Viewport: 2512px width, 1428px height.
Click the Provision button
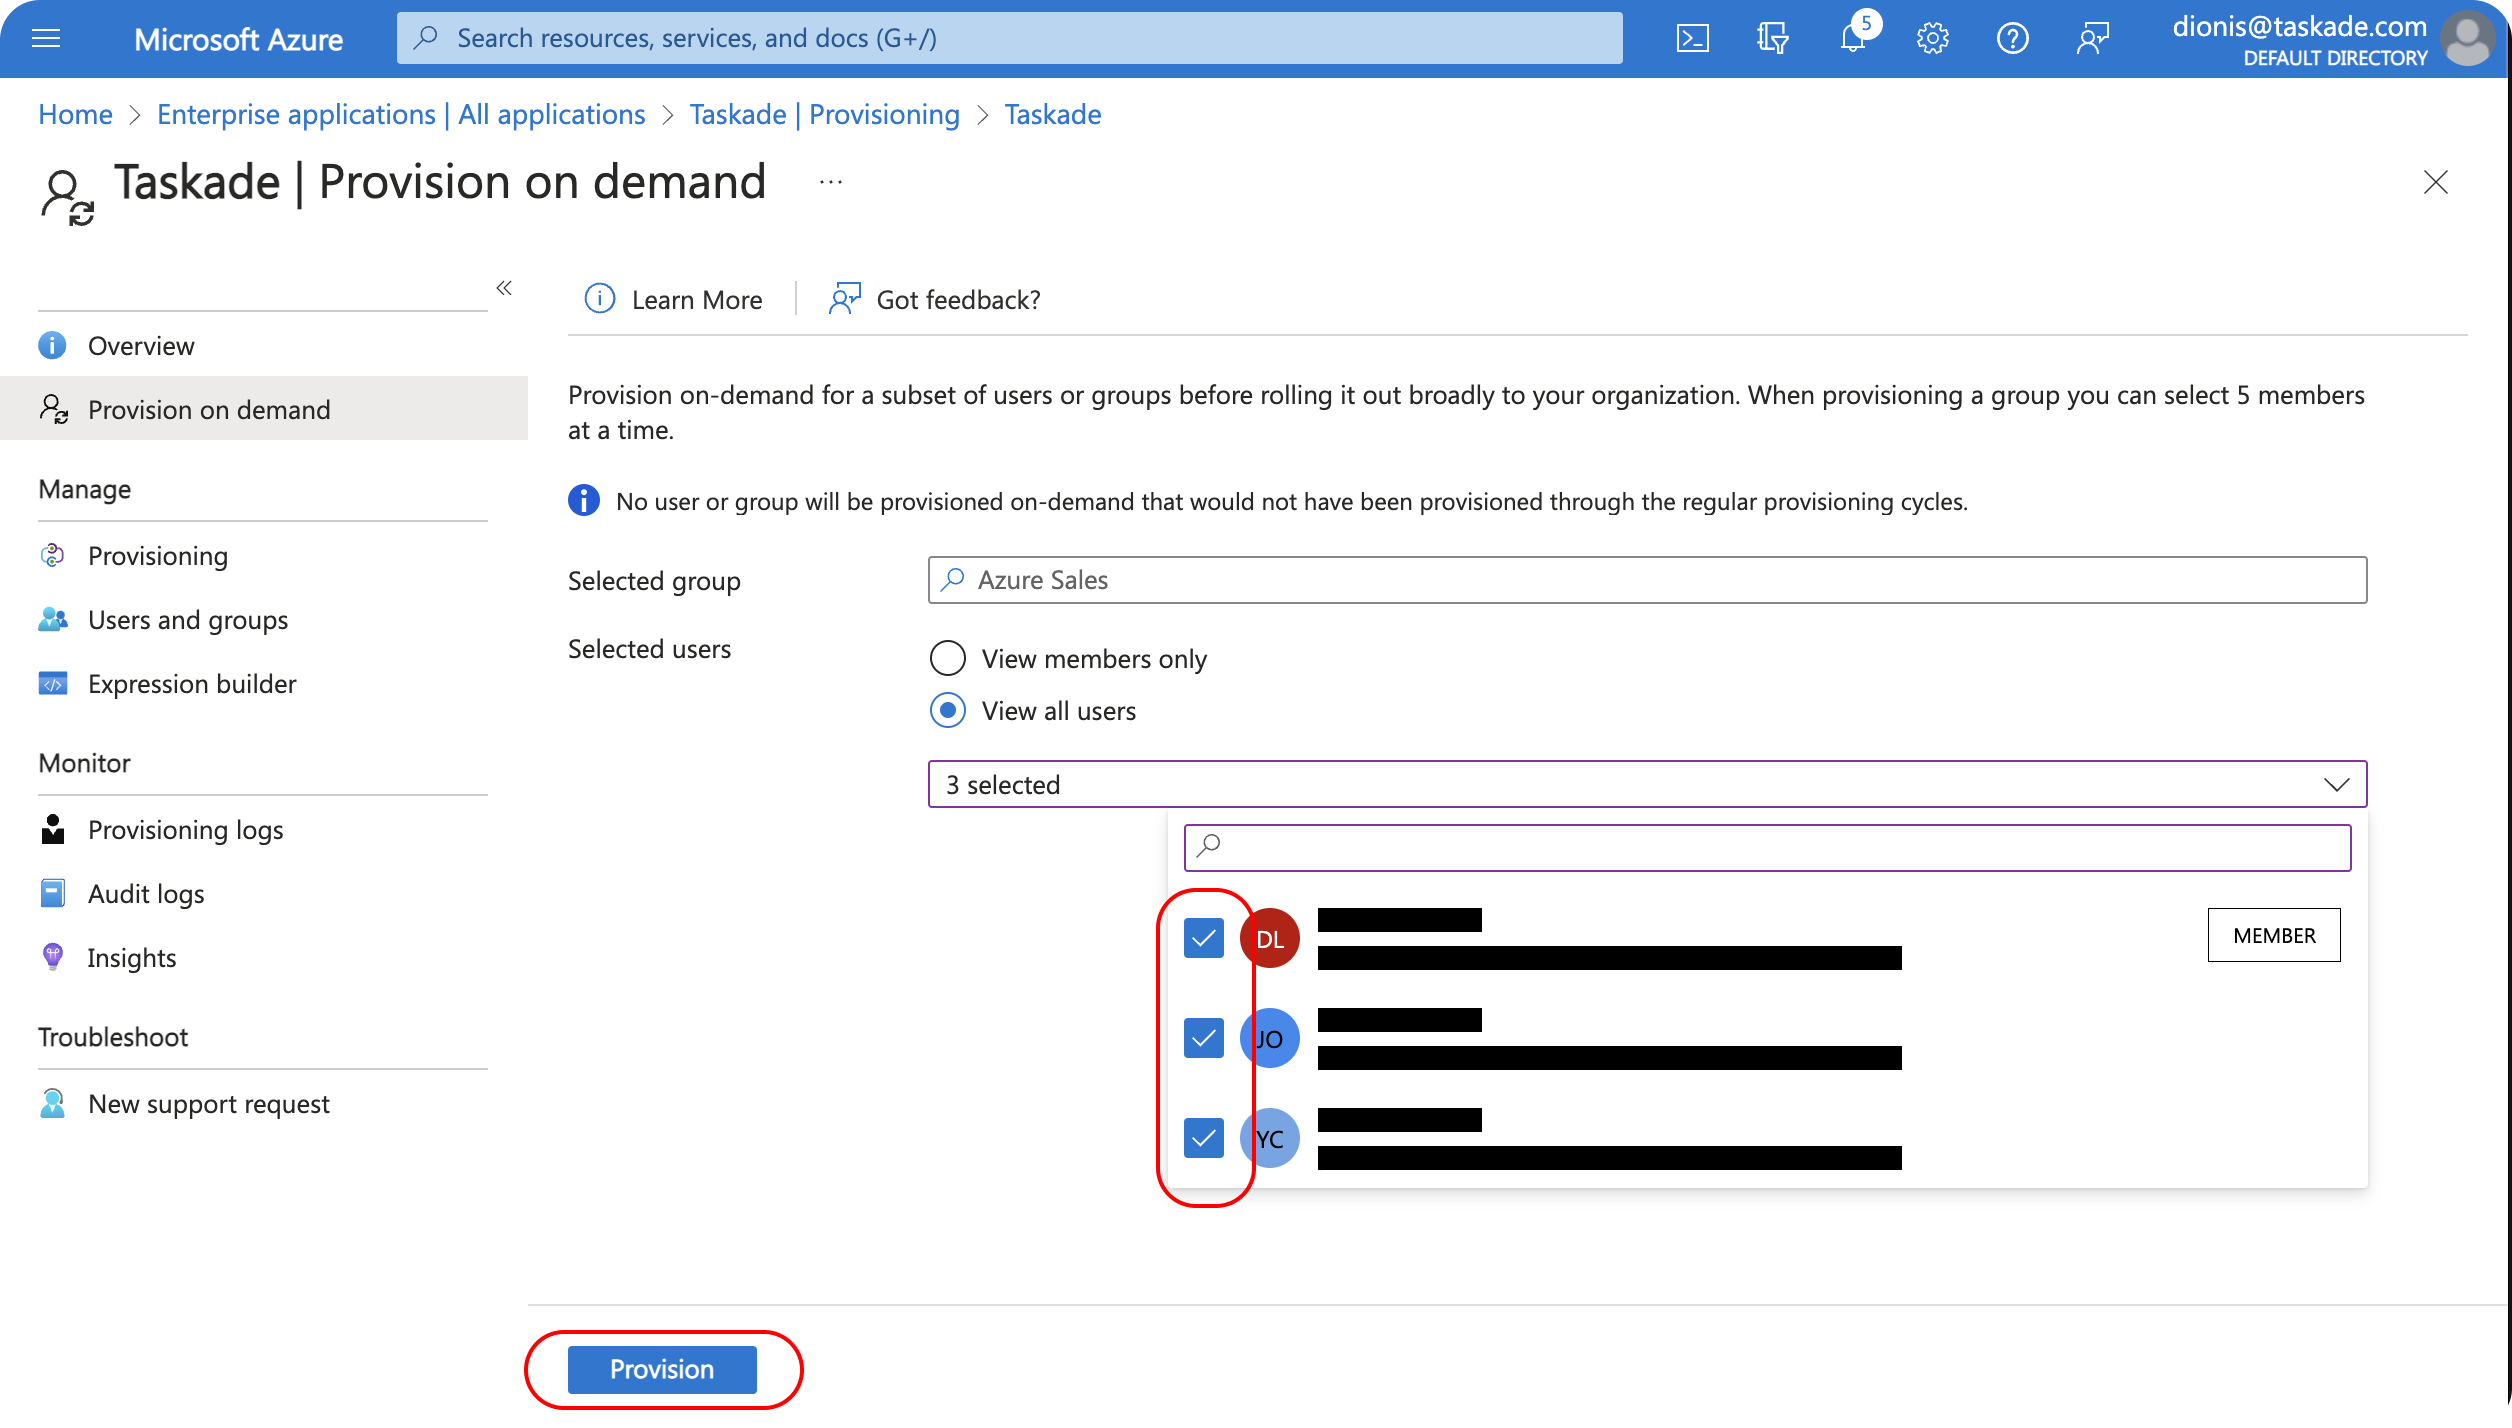pyautogui.click(x=661, y=1369)
